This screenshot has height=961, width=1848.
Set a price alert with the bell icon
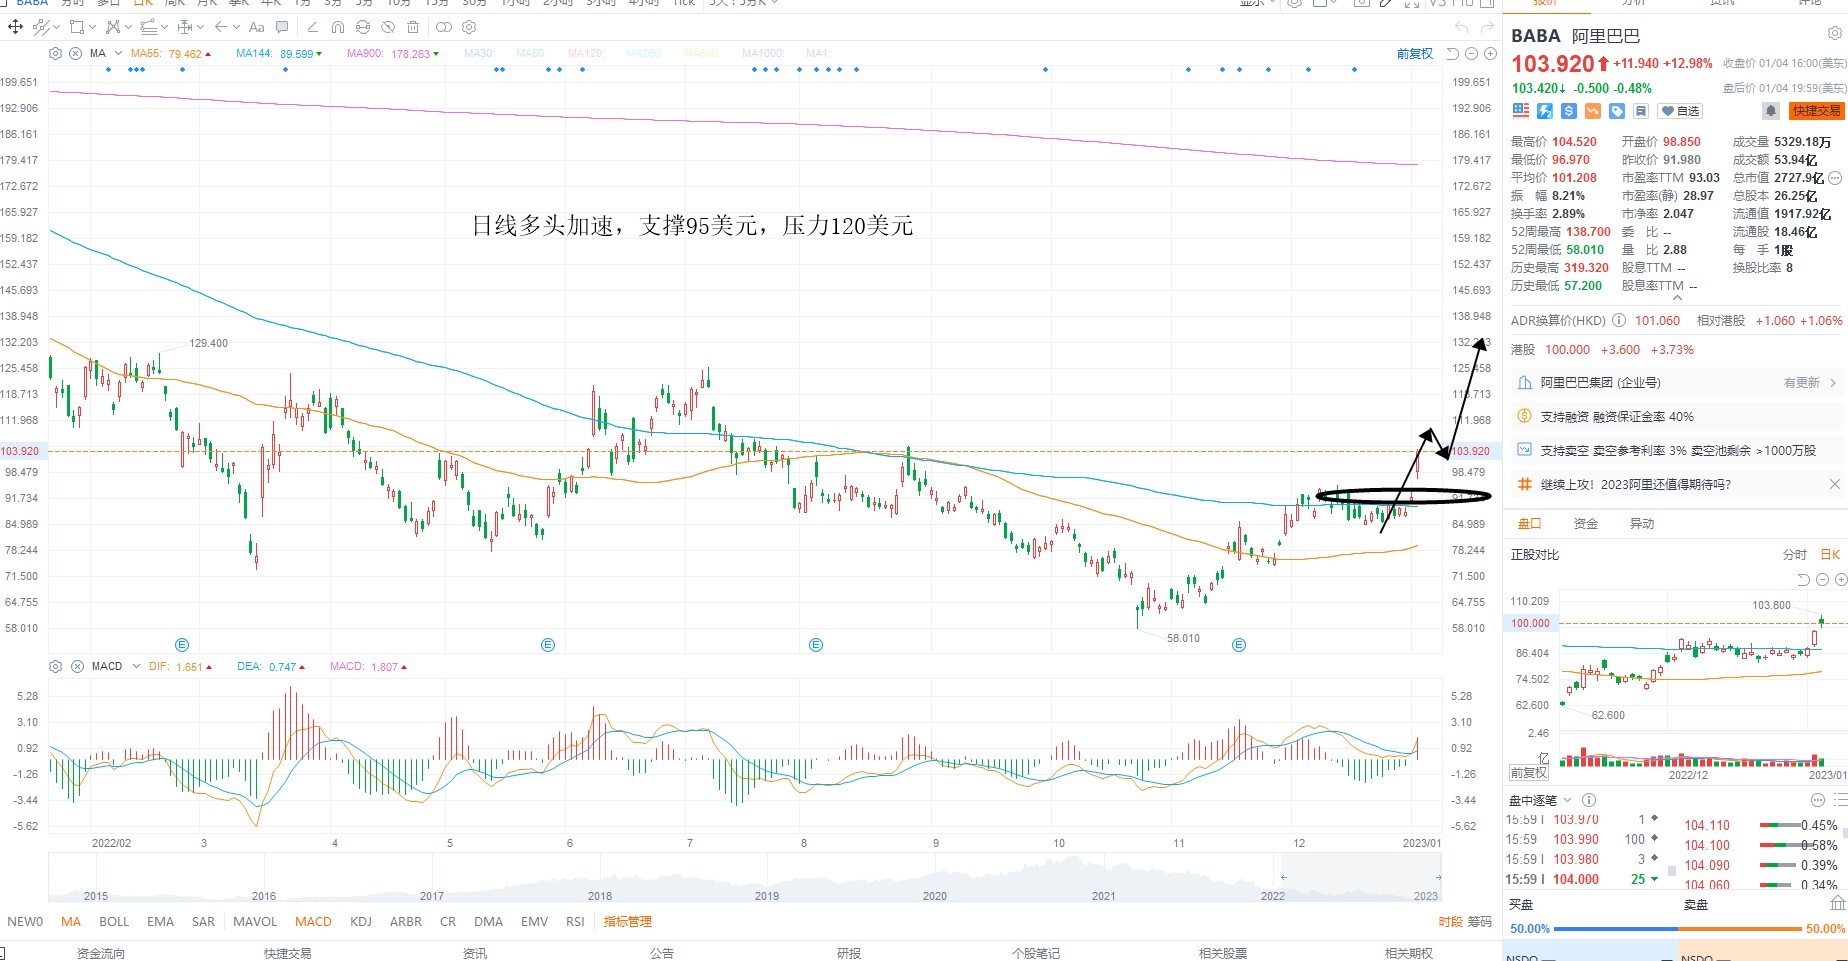point(1770,111)
